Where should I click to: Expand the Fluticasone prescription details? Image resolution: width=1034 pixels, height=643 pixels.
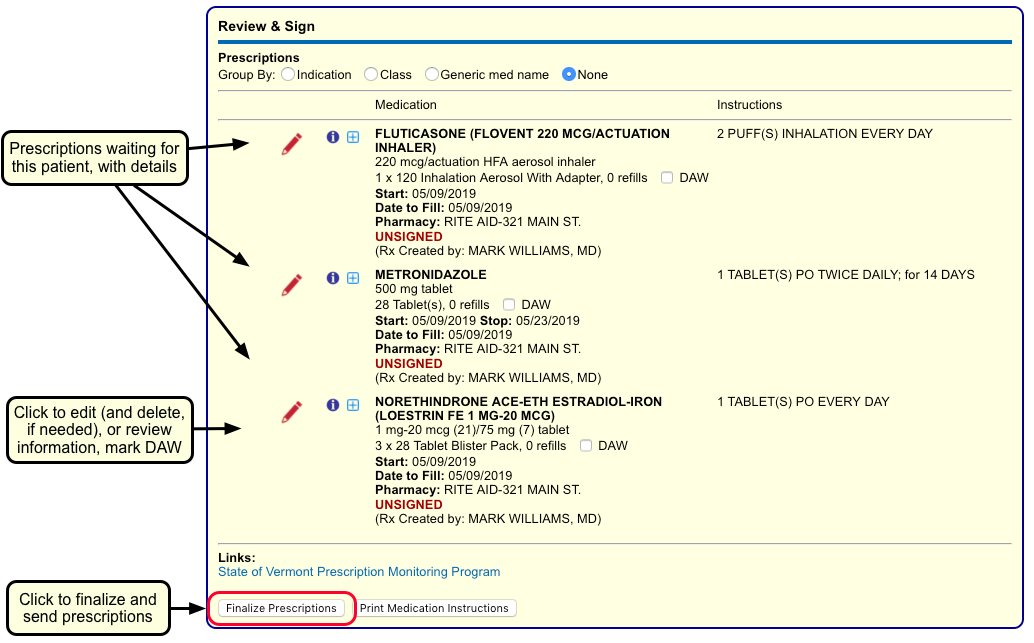pos(353,137)
